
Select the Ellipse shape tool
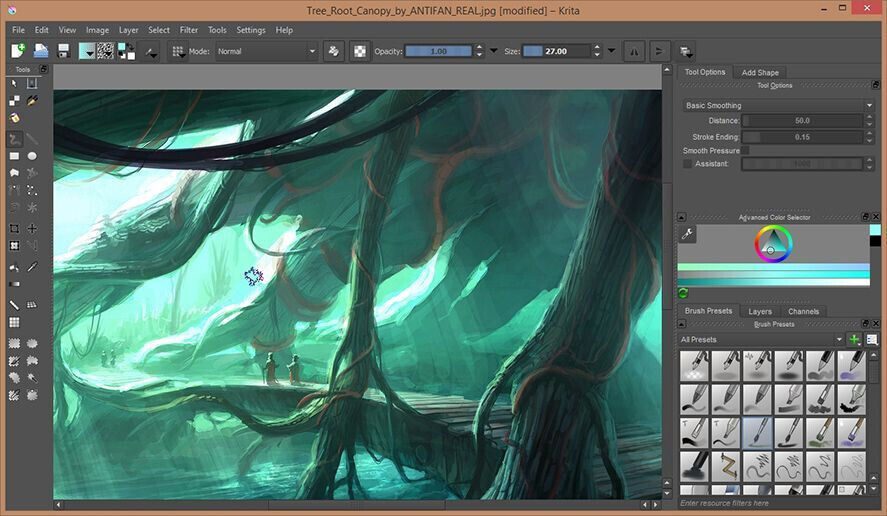pyautogui.click(x=32, y=156)
